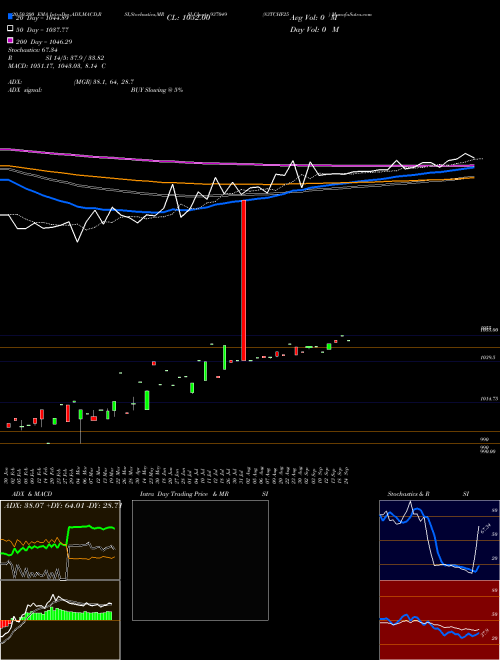The width and height of the screenshot is (500, 660).
Task: Click the blue 20 Day legend swatch
Action: coord(10,17)
